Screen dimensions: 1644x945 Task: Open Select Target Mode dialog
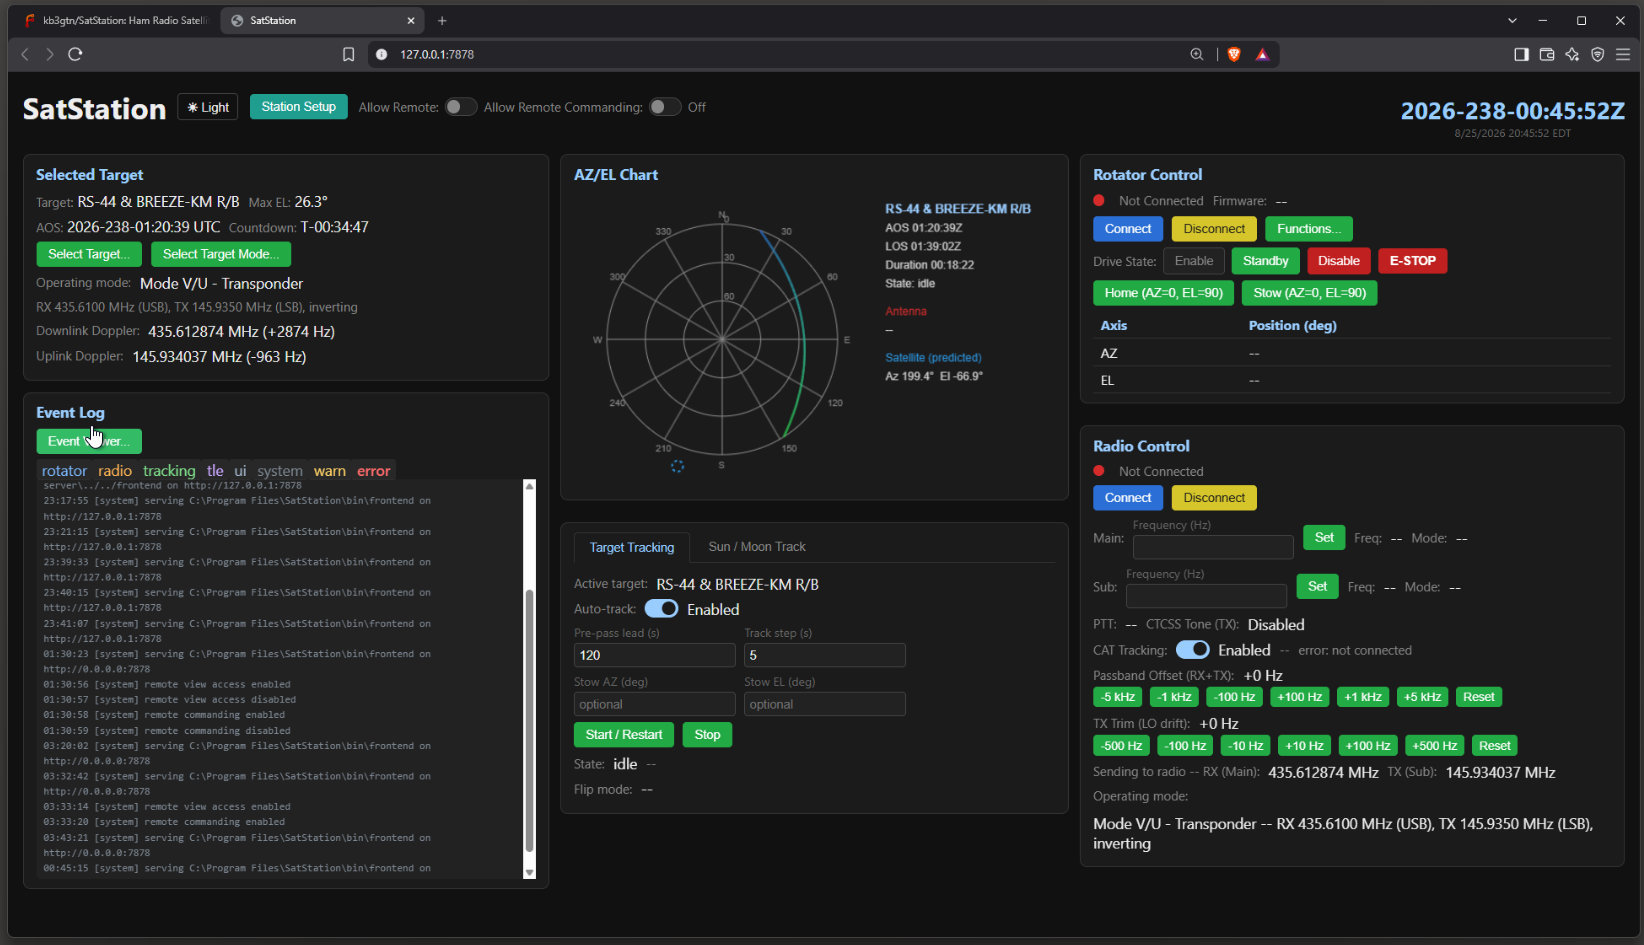(x=221, y=254)
